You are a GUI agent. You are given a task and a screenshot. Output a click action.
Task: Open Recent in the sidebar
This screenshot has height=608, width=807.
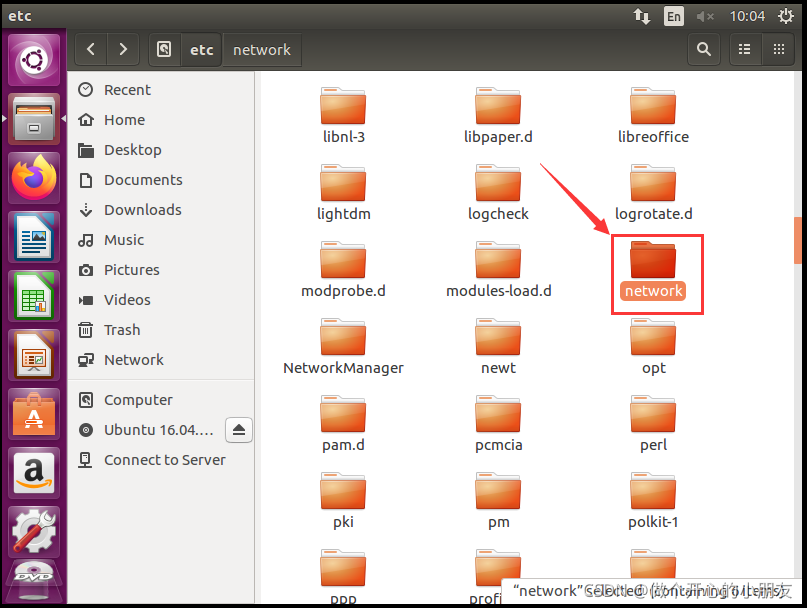(161, 90)
